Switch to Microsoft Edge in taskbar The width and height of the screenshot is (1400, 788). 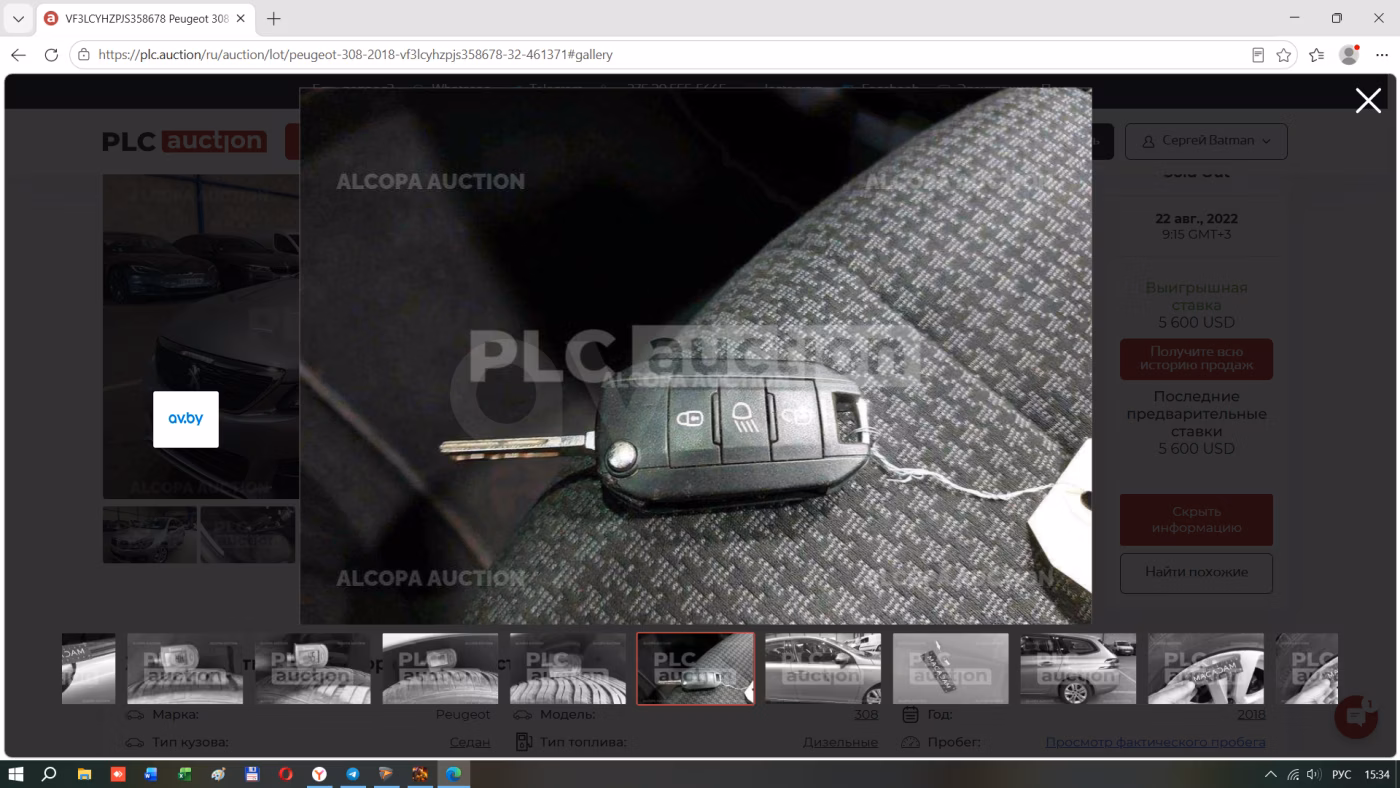(453, 774)
